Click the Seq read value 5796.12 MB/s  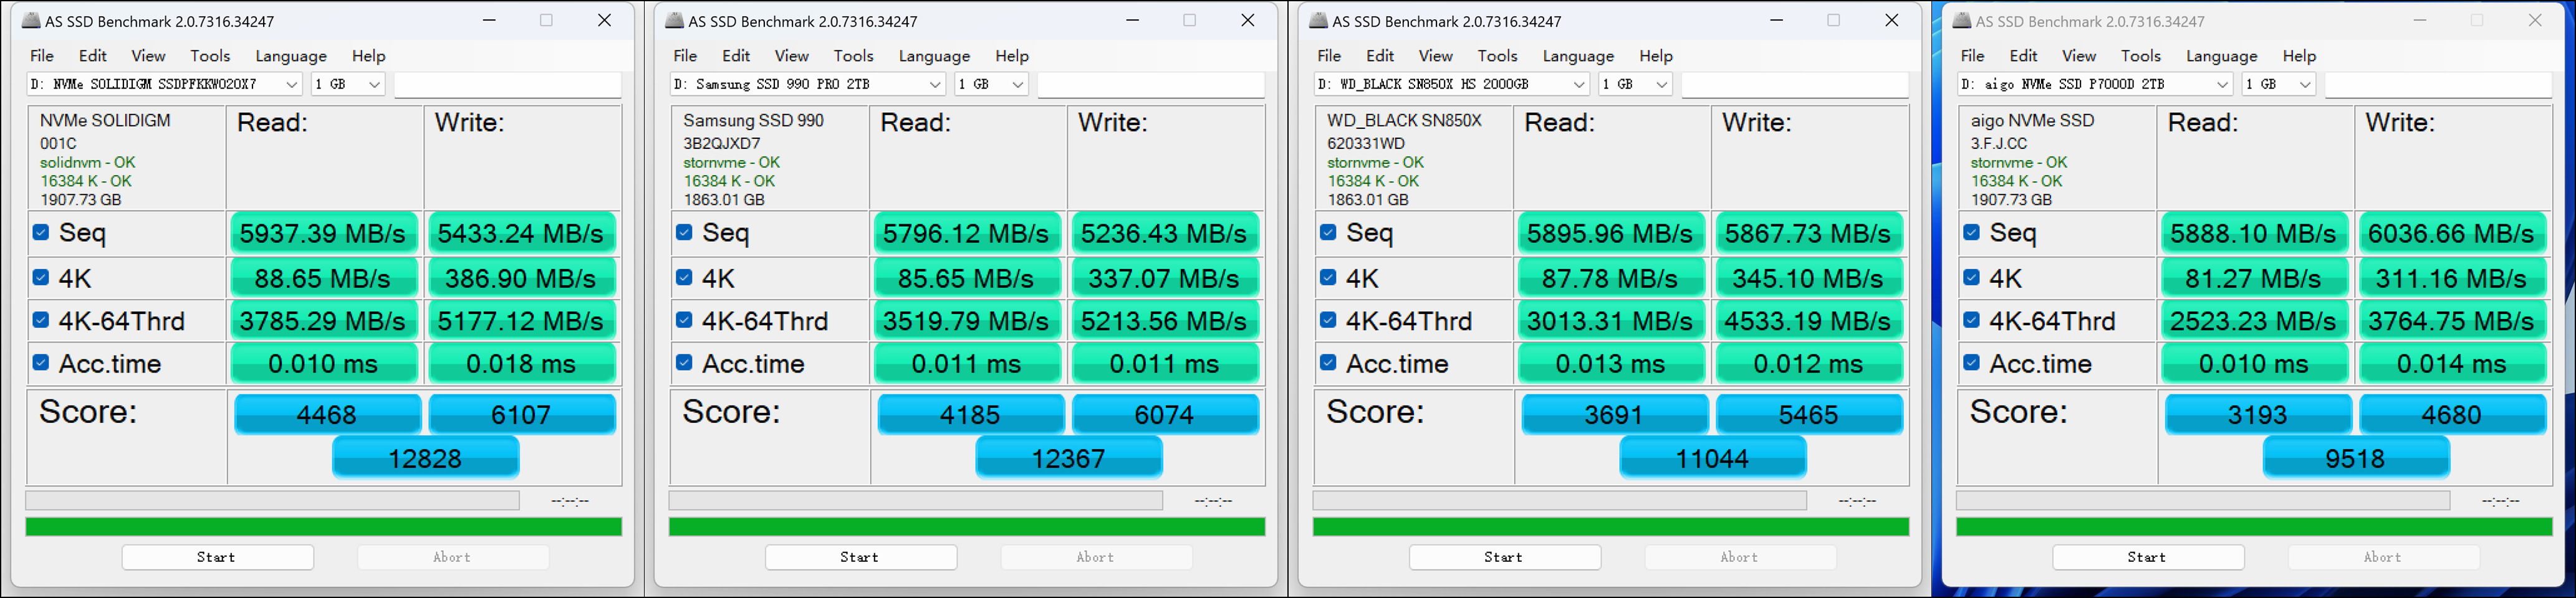966,233
